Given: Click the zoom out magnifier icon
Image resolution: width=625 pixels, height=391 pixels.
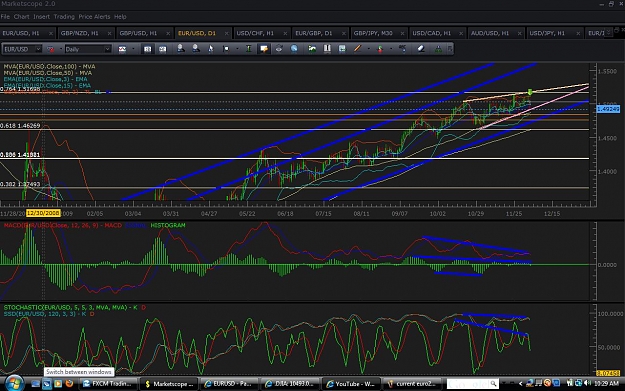Looking at the screenshot, I should point(195,49).
